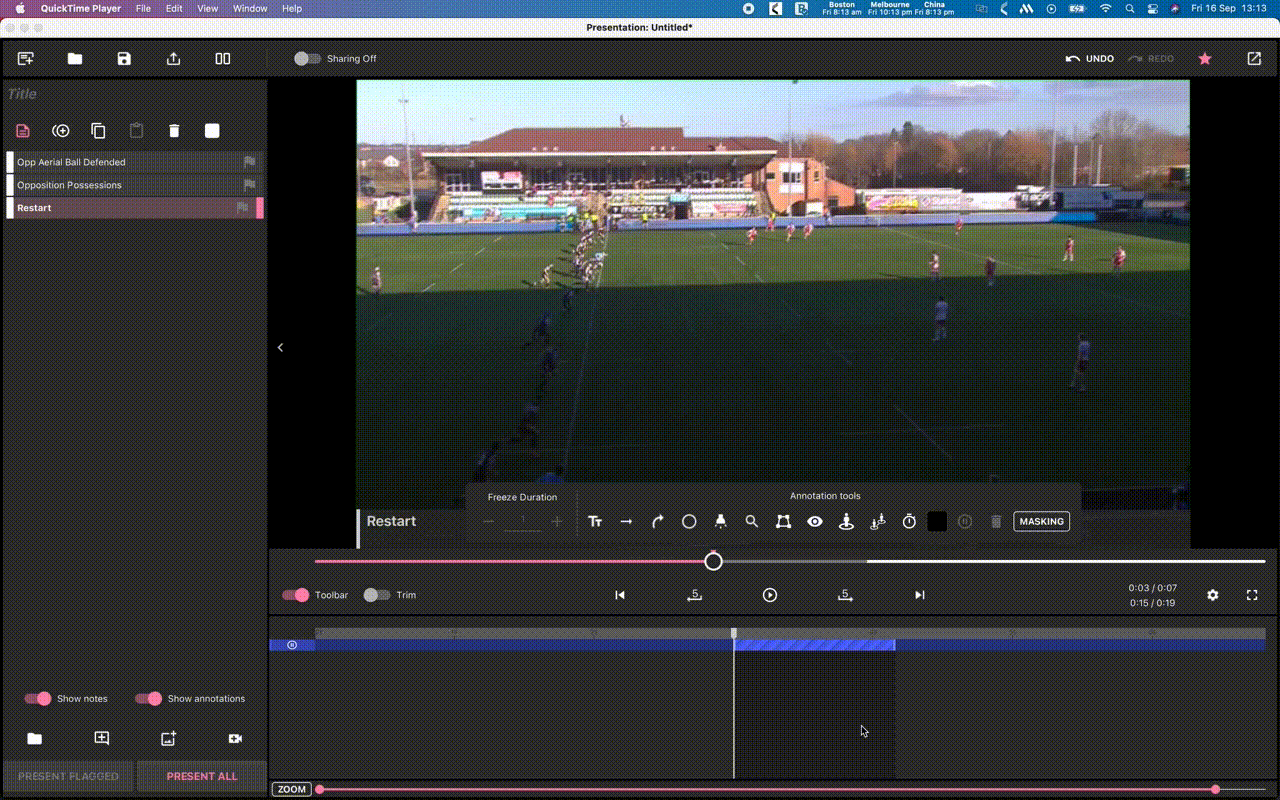Skip to next clip
This screenshot has height=800, width=1280.
coord(920,595)
